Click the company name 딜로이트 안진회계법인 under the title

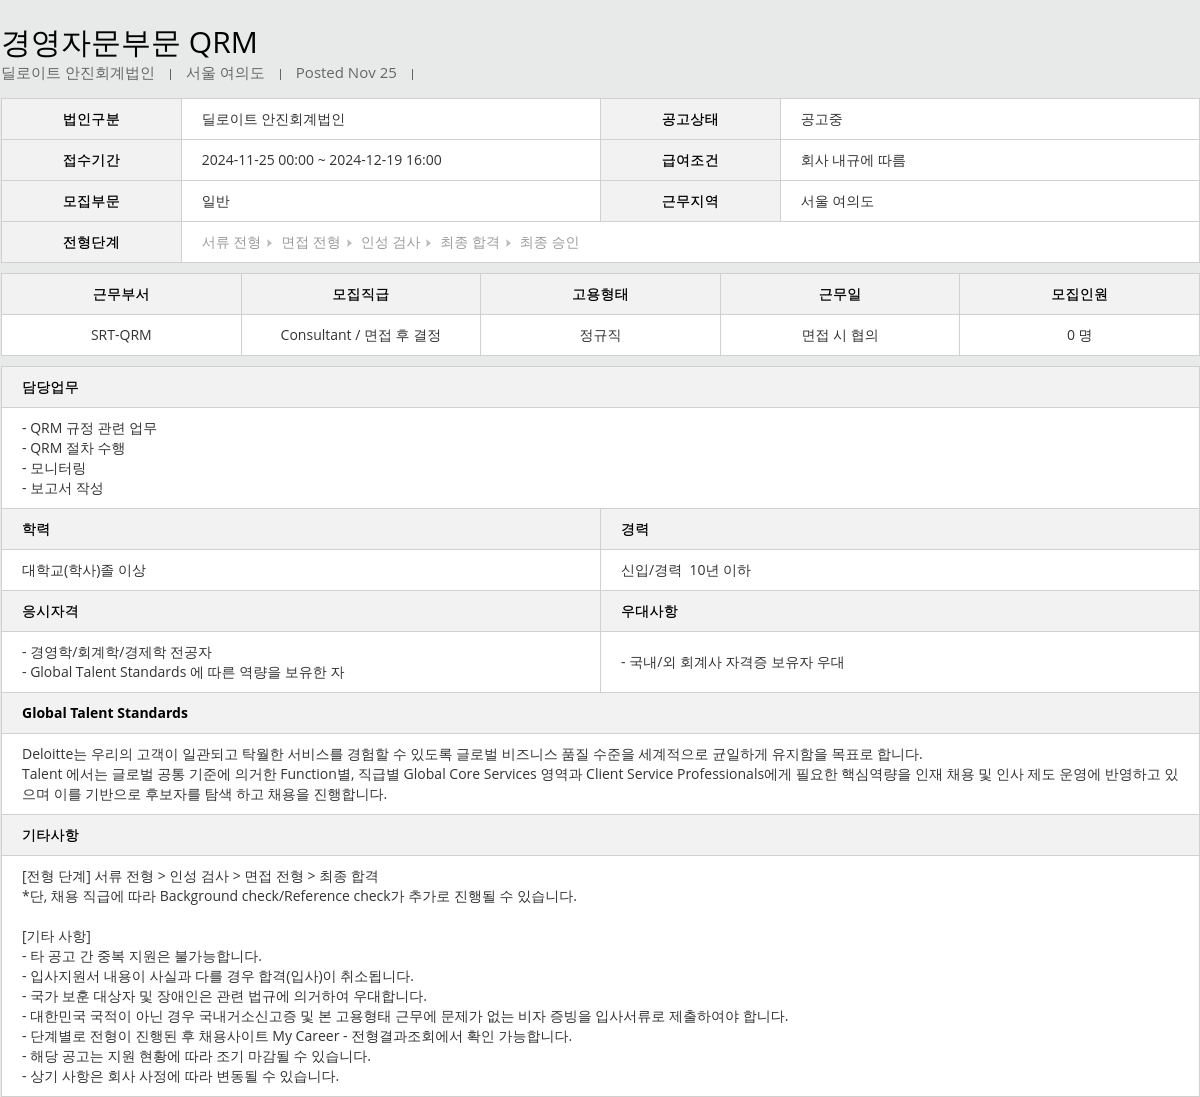point(78,73)
